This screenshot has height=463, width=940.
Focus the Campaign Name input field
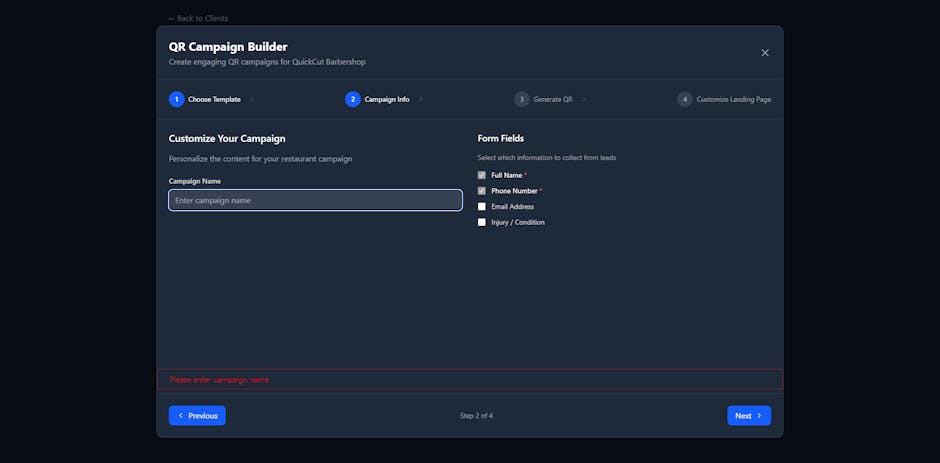coord(315,200)
